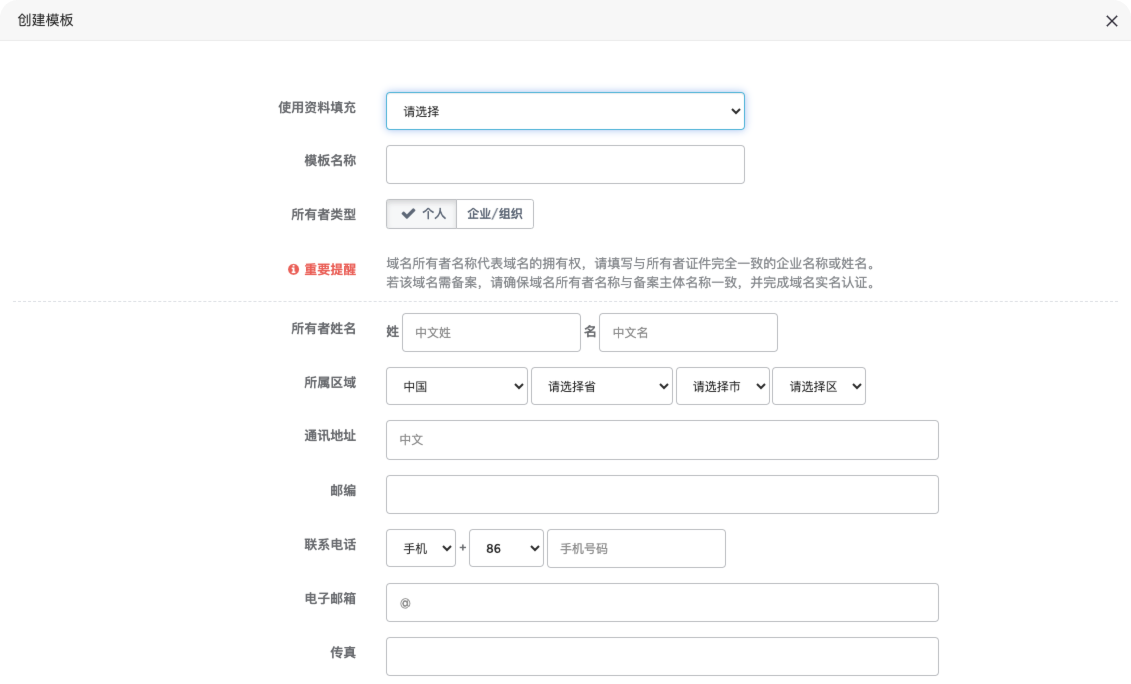Focus the 手机号码 phone number field
The height and width of the screenshot is (684, 1131).
point(636,548)
